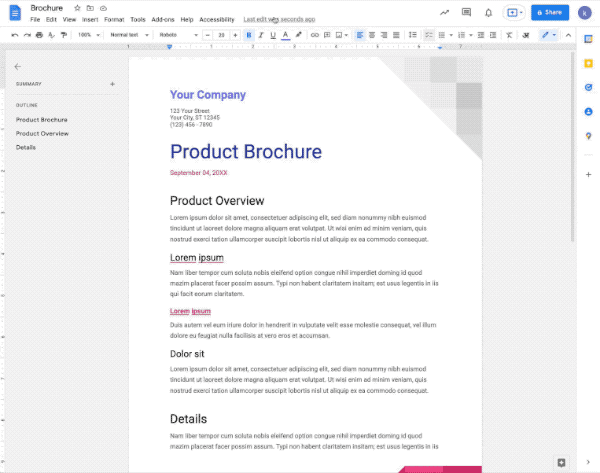600x473 pixels.
Task: Toggle right alignment
Action: pyautogui.click(x=384, y=35)
